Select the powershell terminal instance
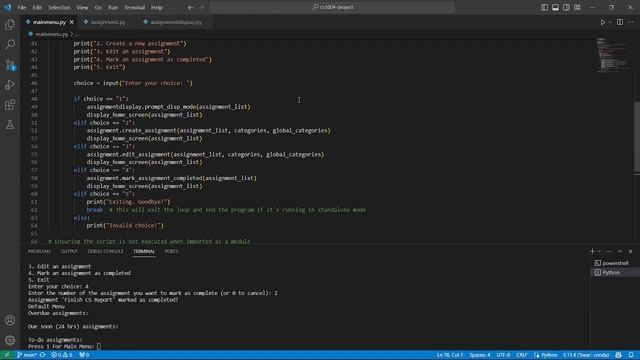The width and height of the screenshot is (640, 360). [x=615, y=263]
